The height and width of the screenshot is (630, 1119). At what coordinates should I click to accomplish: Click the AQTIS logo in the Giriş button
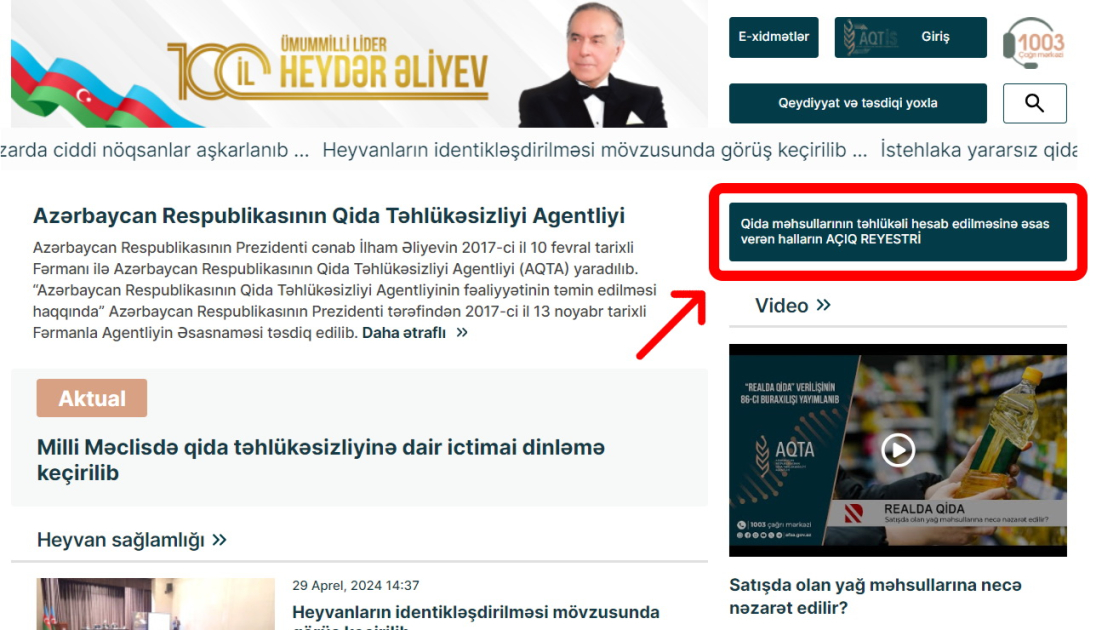870,37
